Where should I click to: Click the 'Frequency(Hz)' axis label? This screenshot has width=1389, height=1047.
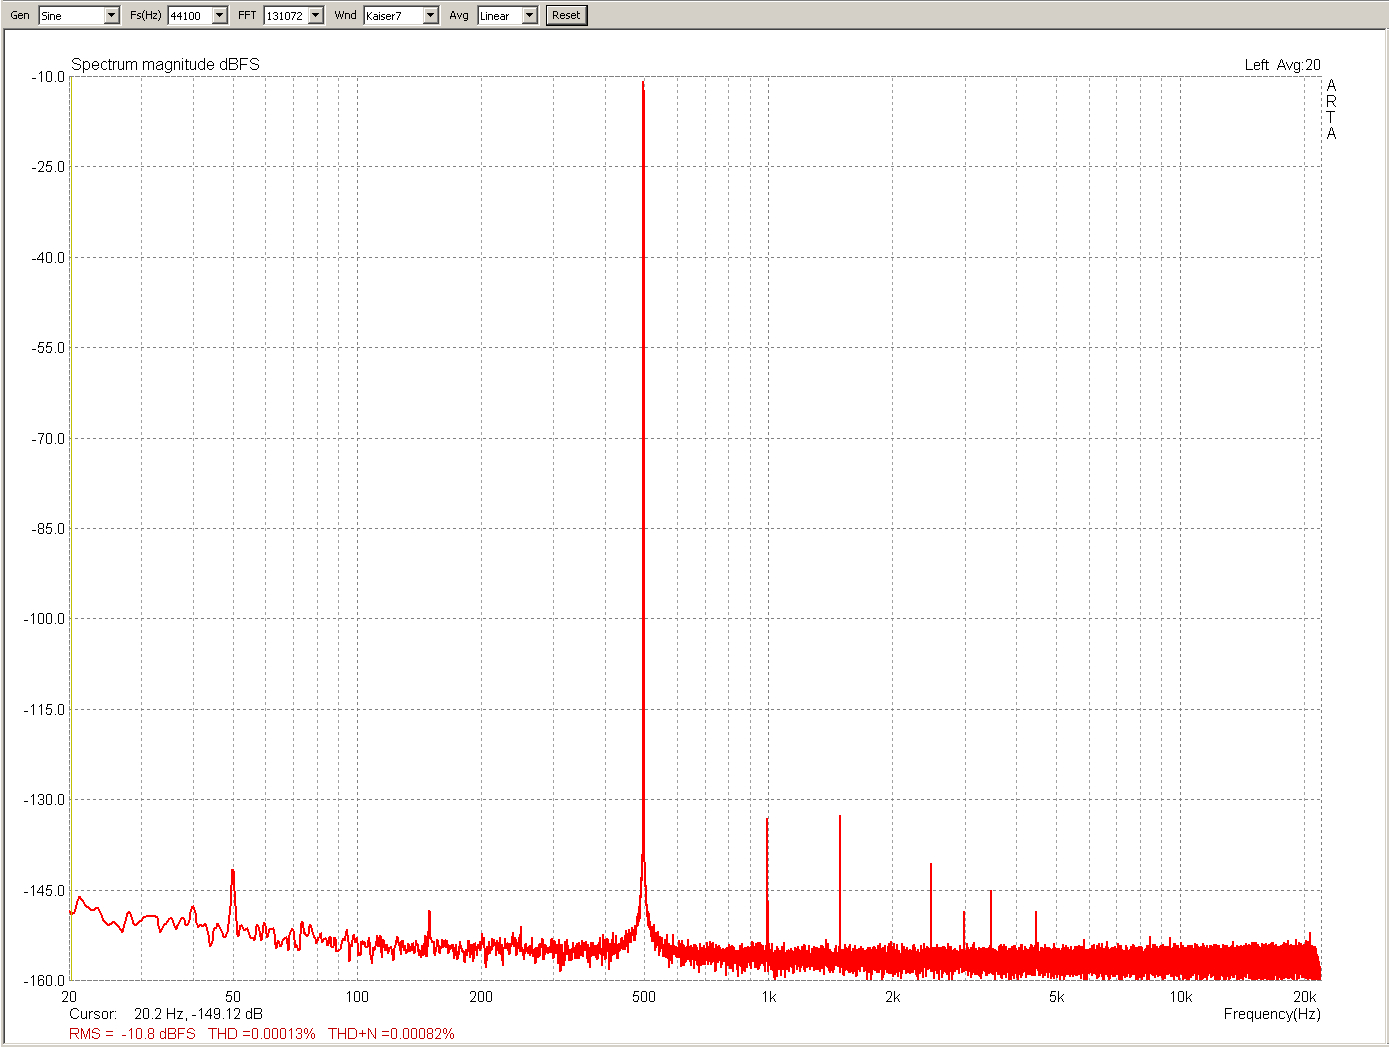tap(1272, 1014)
